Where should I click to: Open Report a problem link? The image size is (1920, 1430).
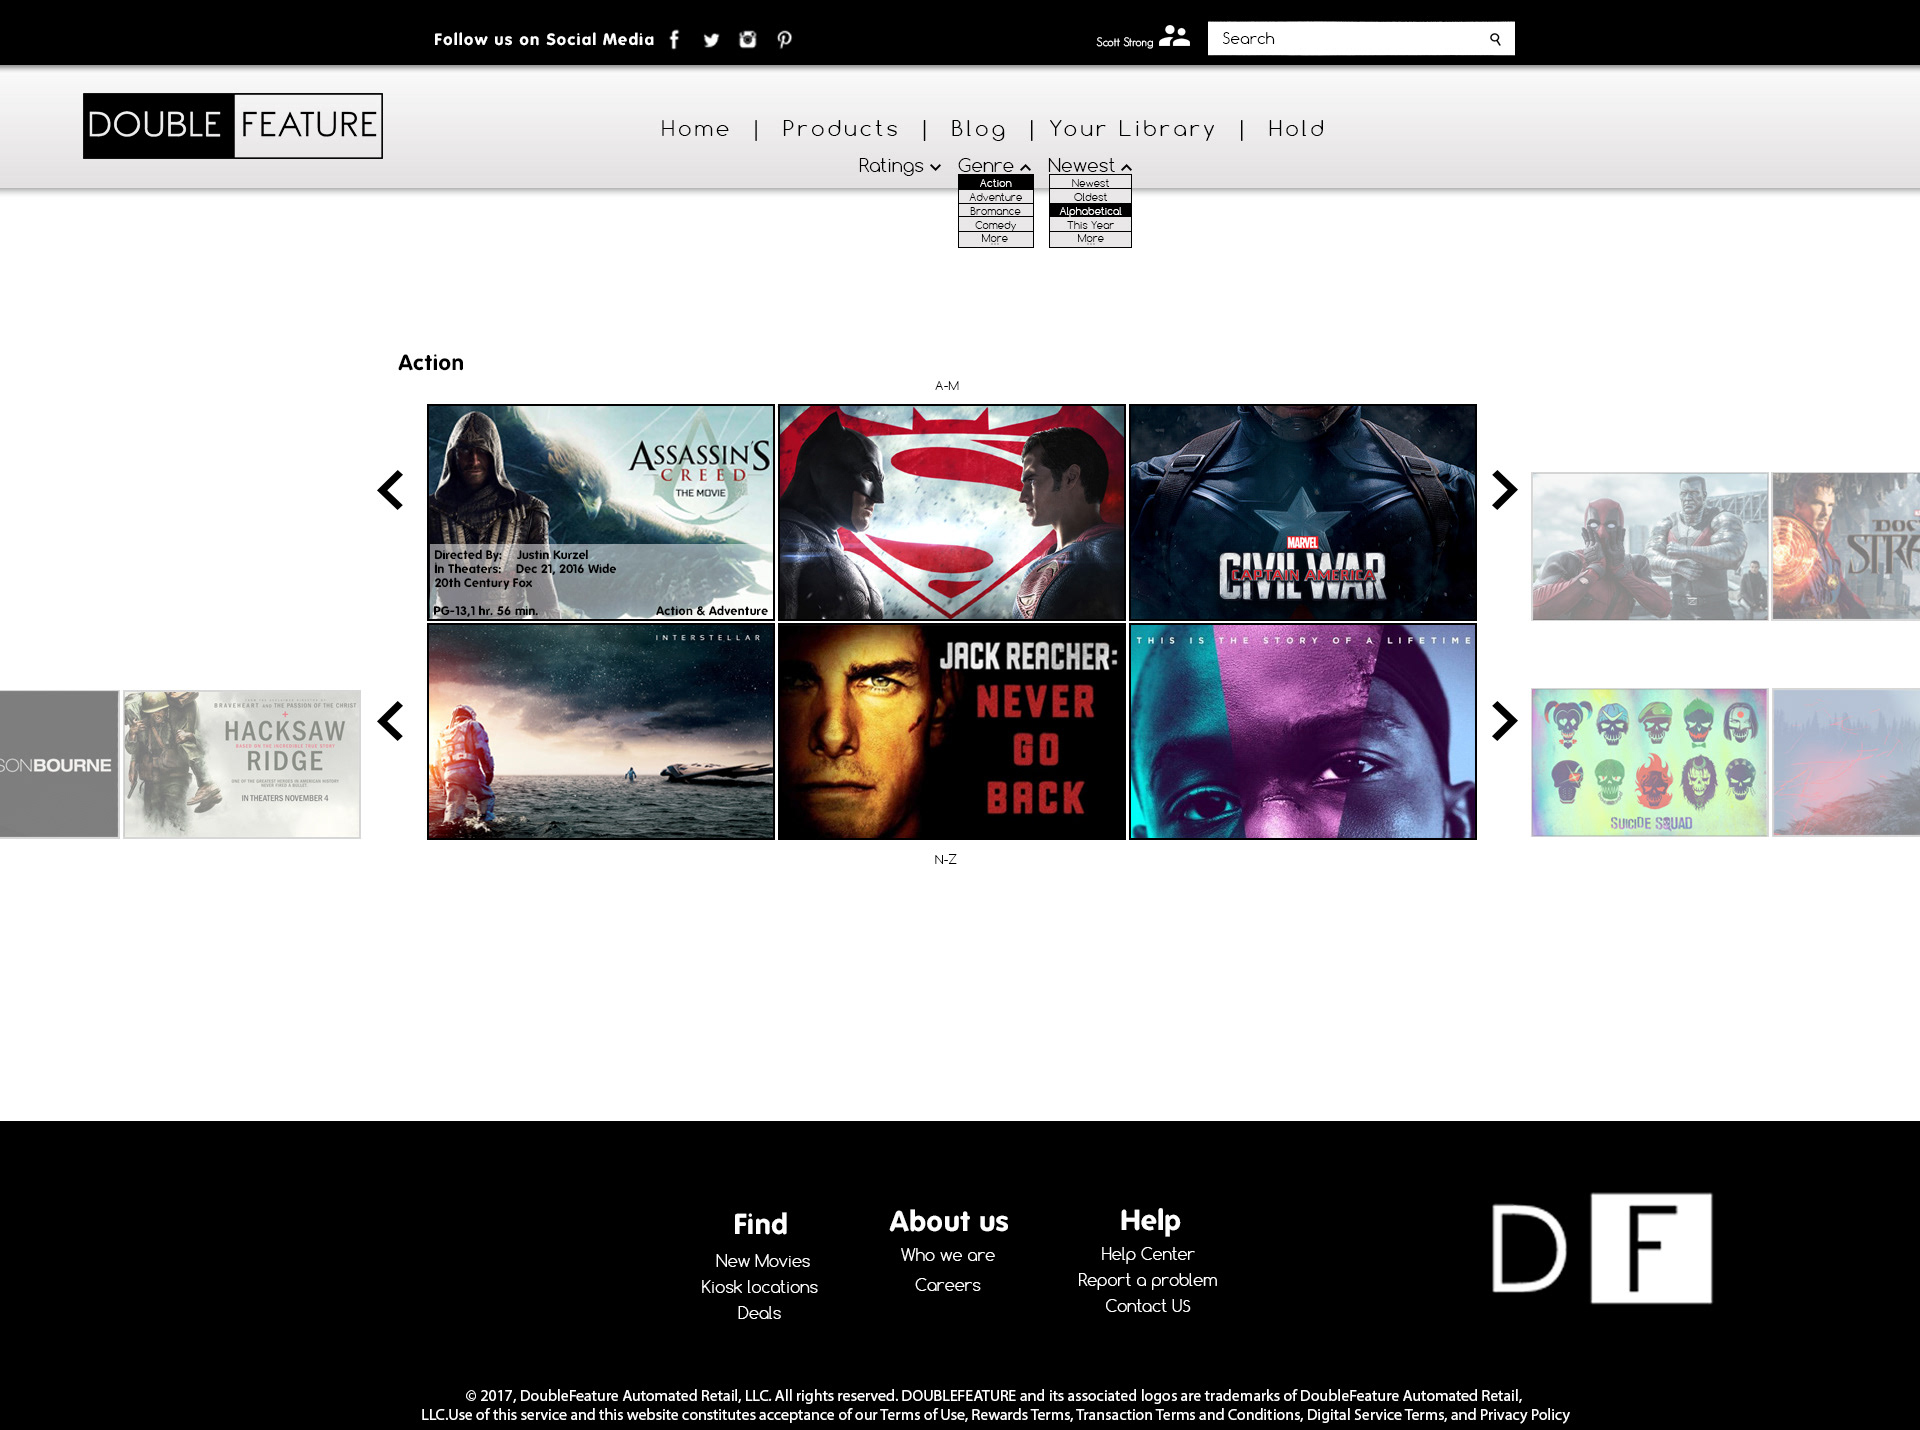1147,1280
